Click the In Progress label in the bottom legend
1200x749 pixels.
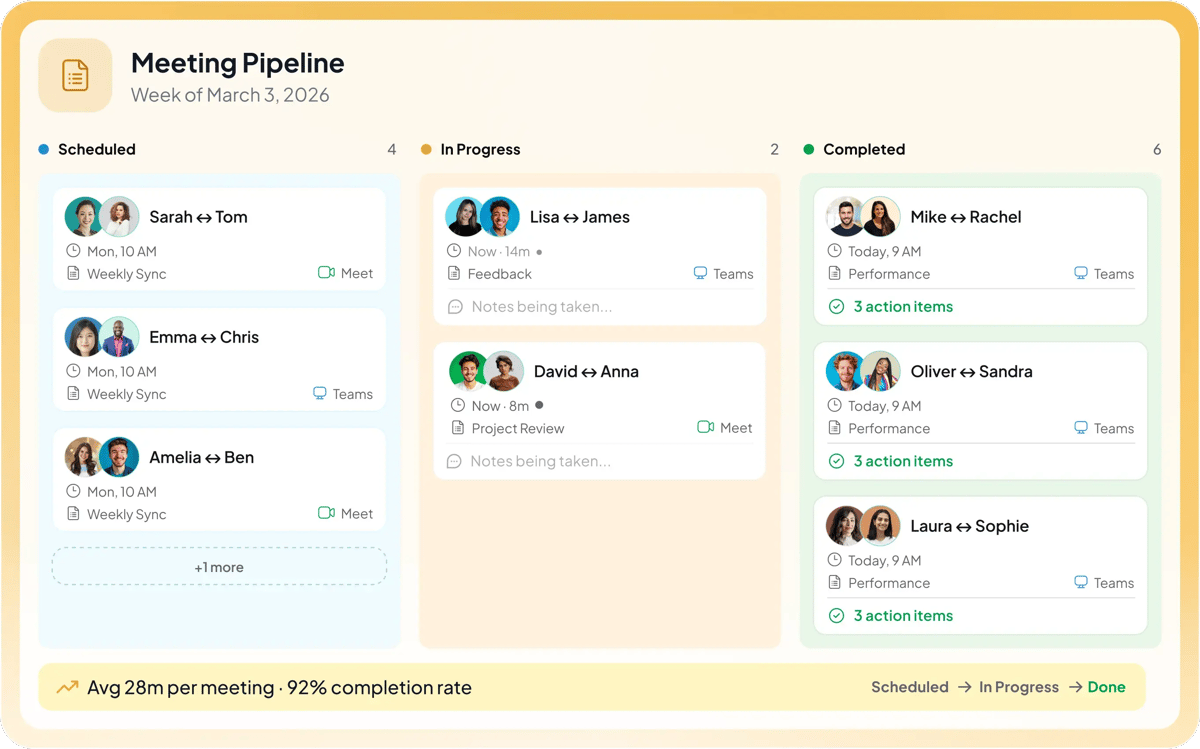[1018, 687]
